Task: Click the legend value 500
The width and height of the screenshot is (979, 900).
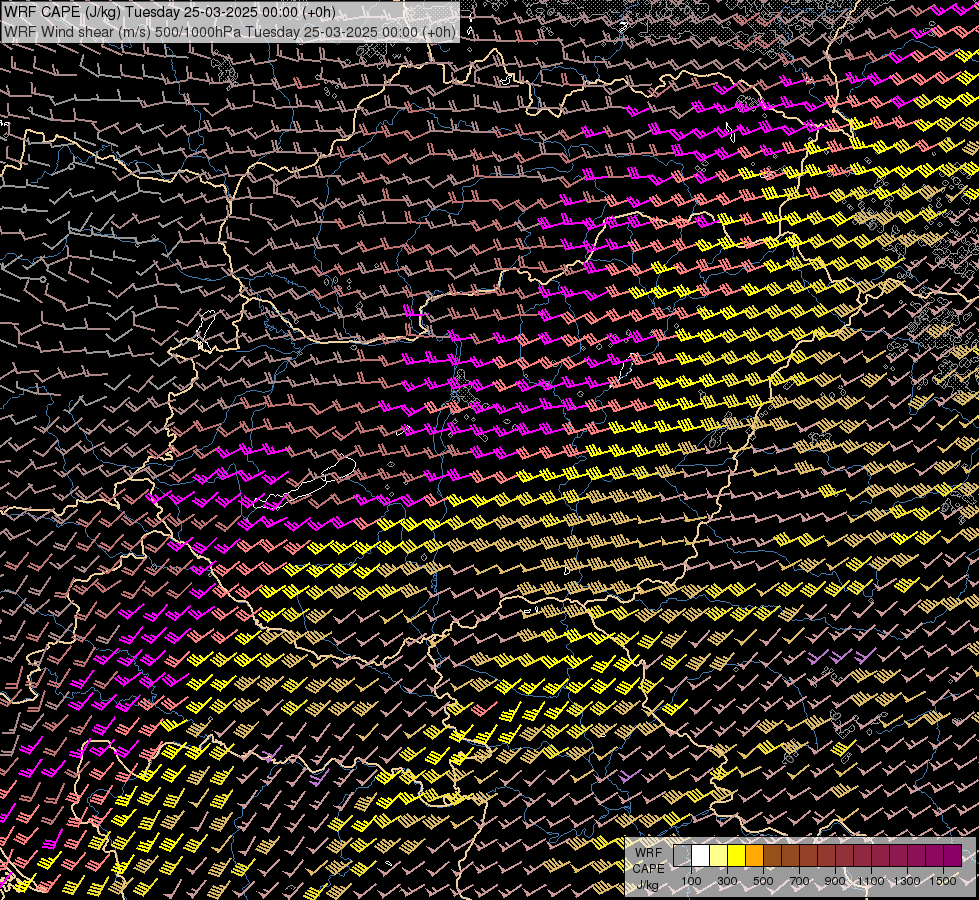Action: tap(763, 881)
